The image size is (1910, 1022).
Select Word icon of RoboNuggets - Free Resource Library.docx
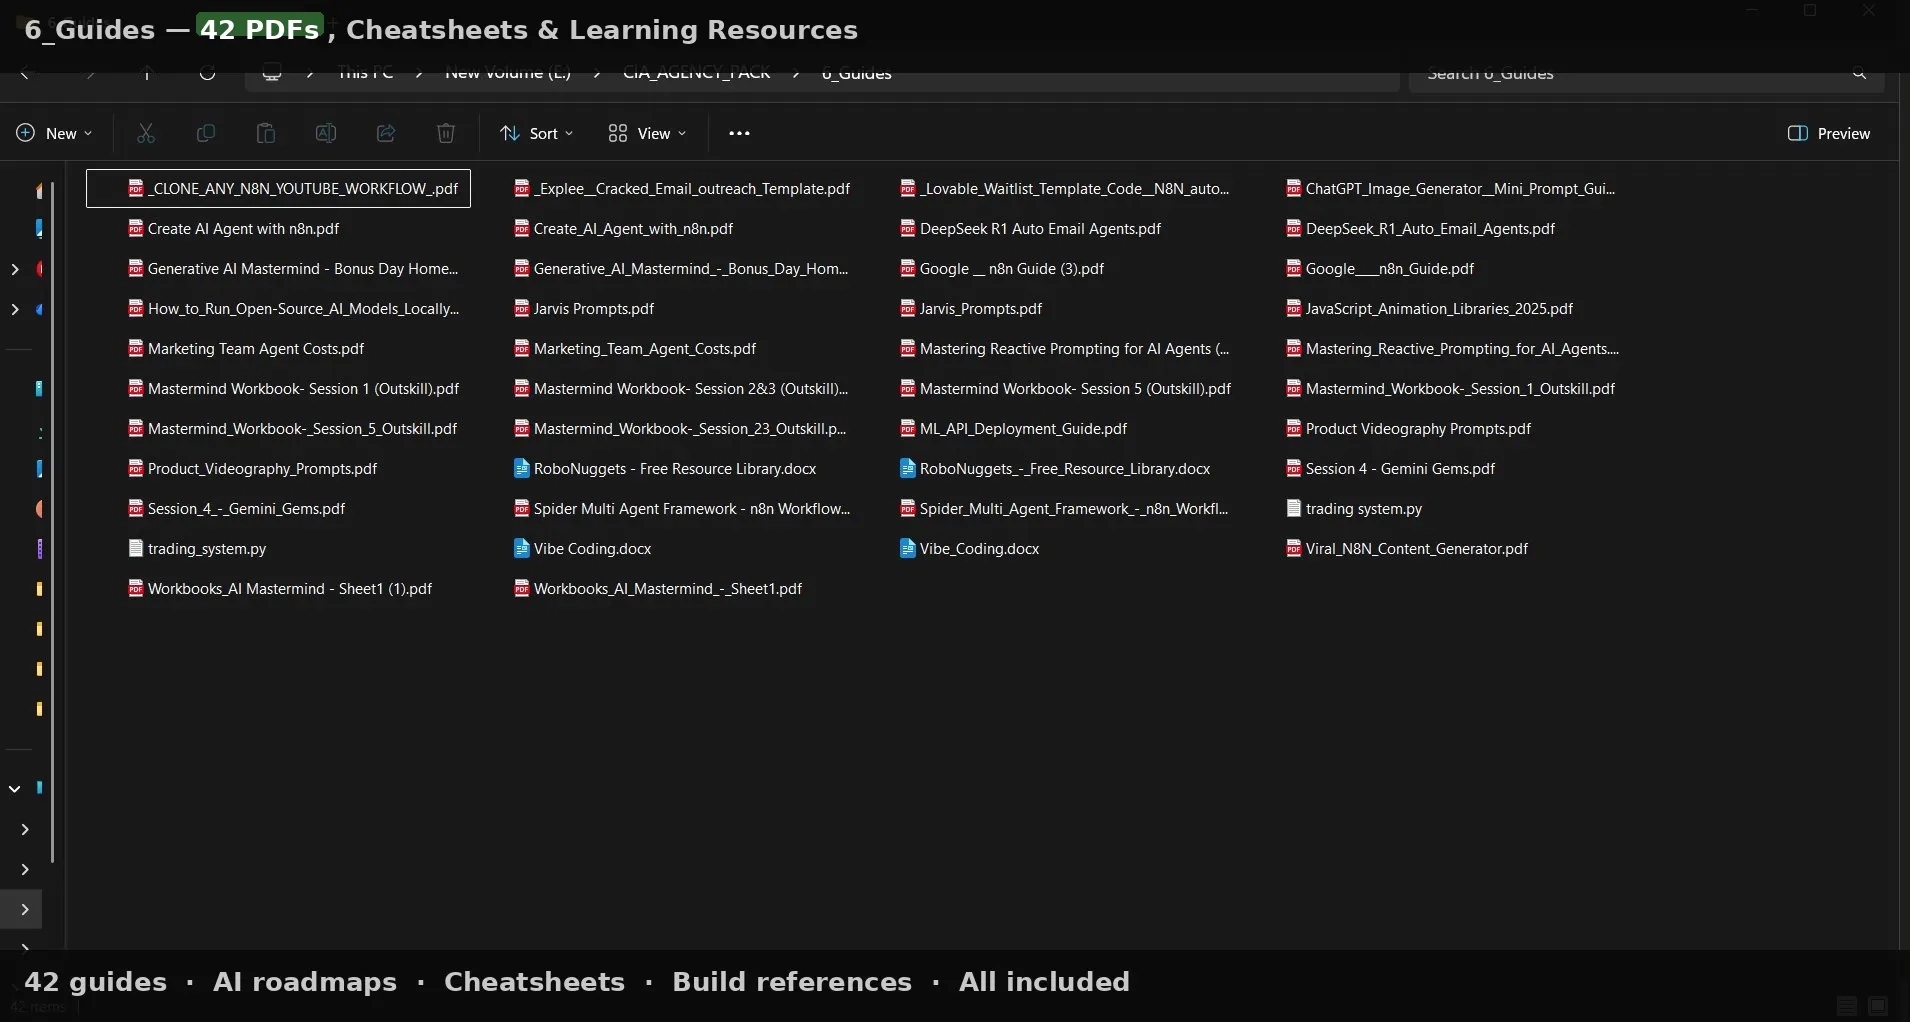click(522, 468)
